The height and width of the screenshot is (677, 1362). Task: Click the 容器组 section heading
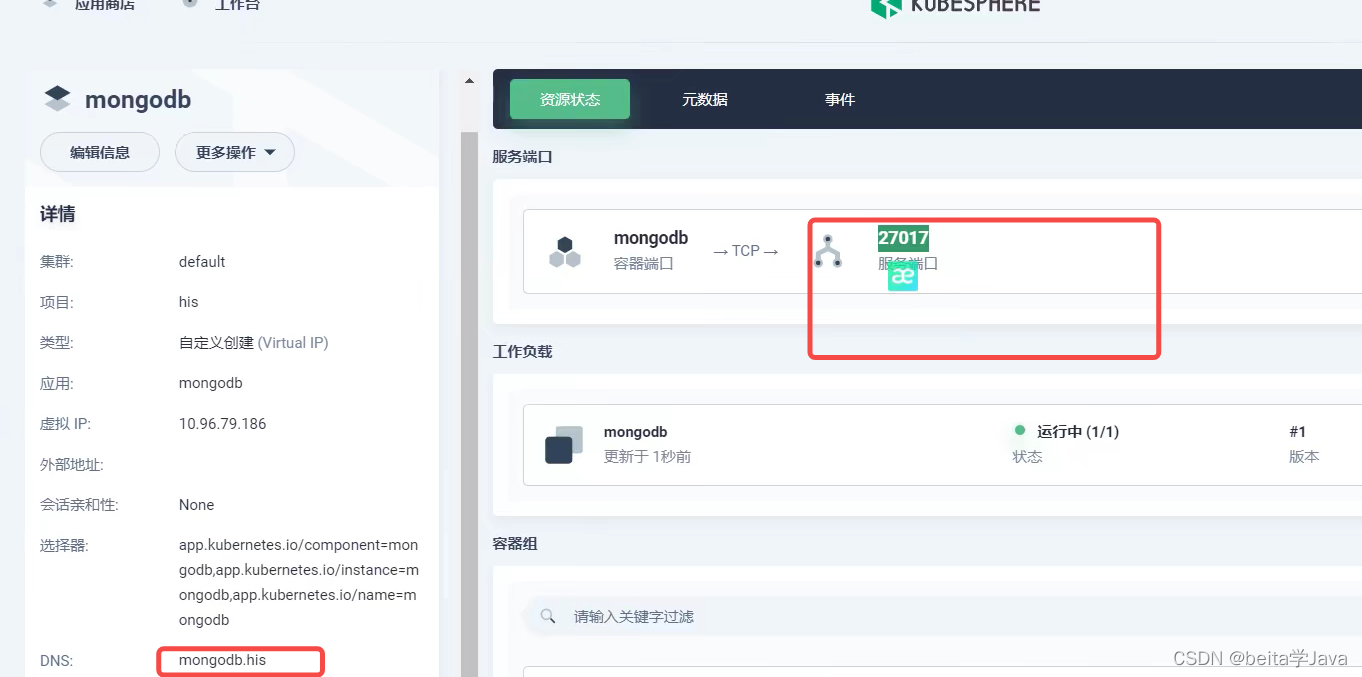pyautogui.click(x=515, y=544)
